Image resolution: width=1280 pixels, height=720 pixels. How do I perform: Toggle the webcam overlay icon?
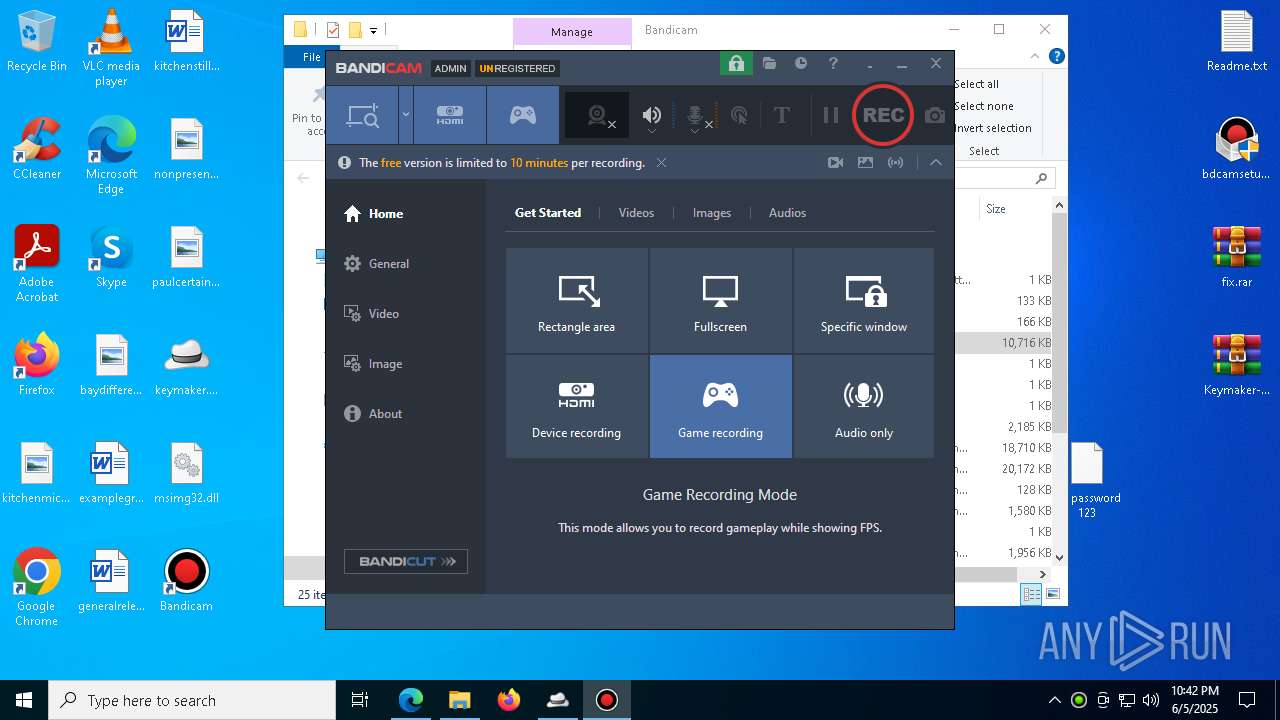pyautogui.click(x=598, y=116)
